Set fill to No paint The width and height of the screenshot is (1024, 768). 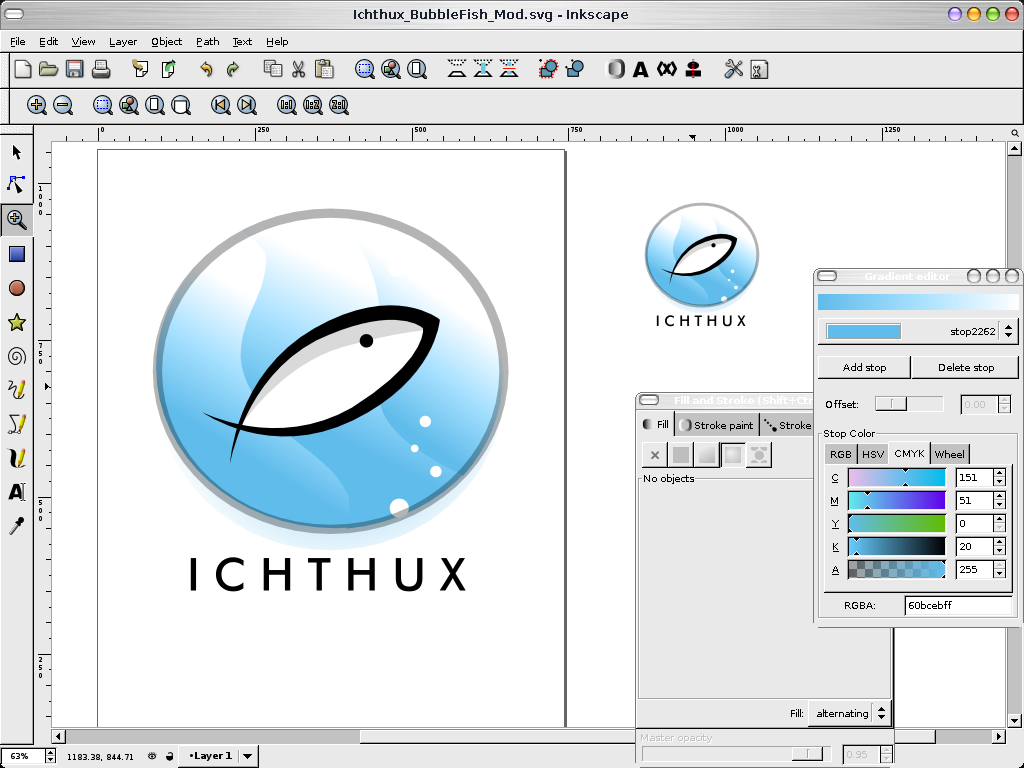tap(655, 455)
